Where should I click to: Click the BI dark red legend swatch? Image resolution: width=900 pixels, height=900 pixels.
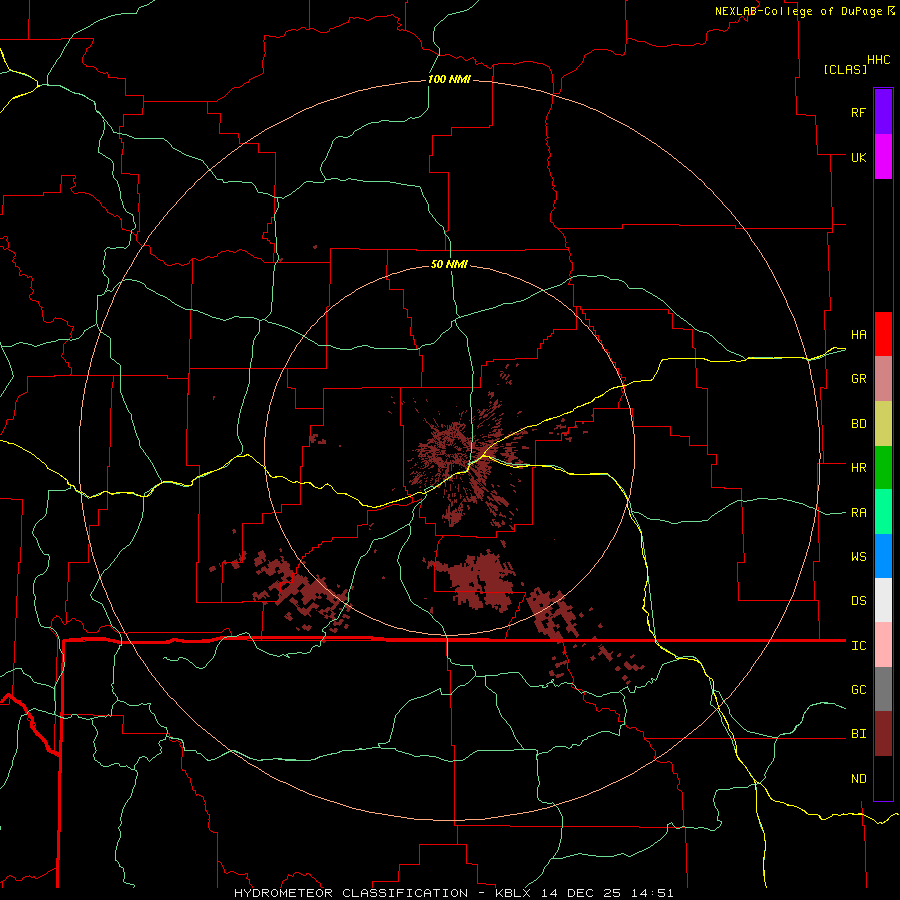pyautogui.click(x=883, y=734)
